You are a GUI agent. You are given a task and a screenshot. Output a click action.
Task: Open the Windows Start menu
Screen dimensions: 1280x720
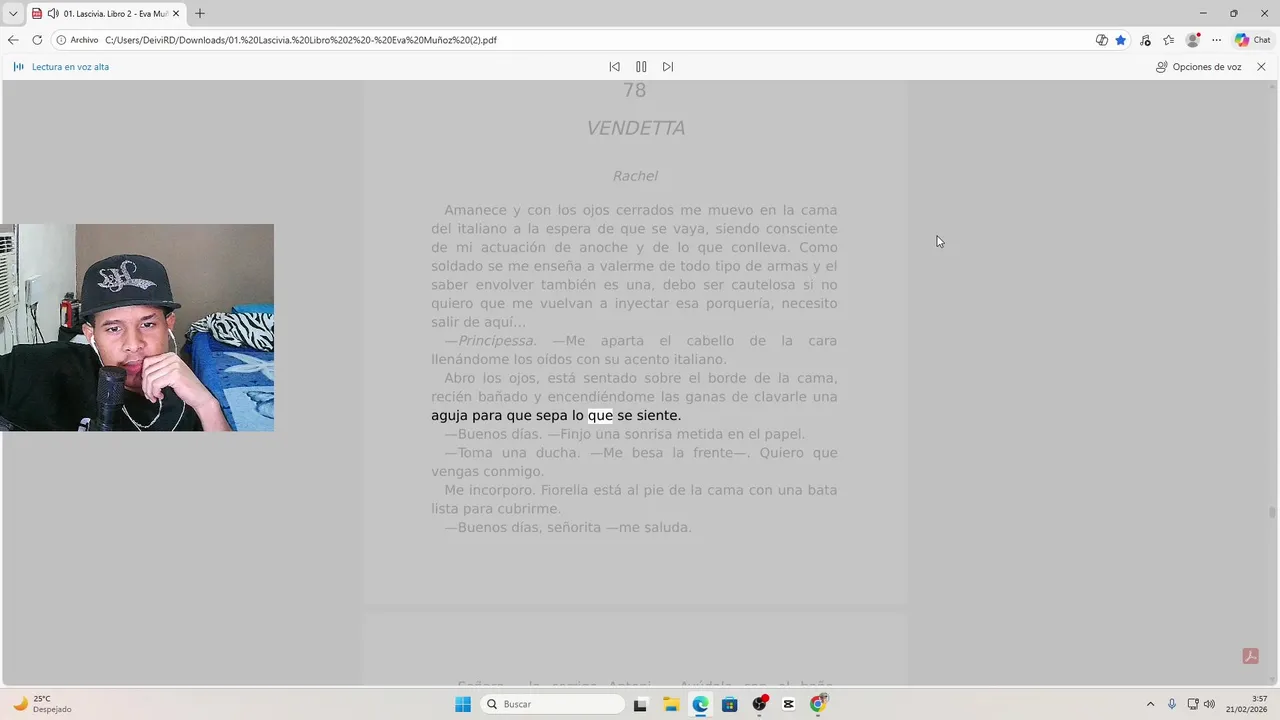pyautogui.click(x=463, y=704)
